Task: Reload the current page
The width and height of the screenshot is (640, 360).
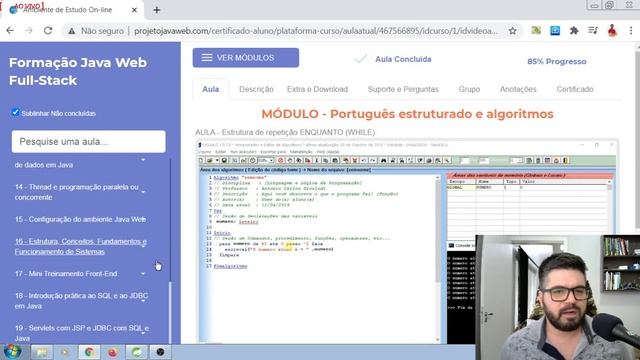Action: [x=48, y=31]
